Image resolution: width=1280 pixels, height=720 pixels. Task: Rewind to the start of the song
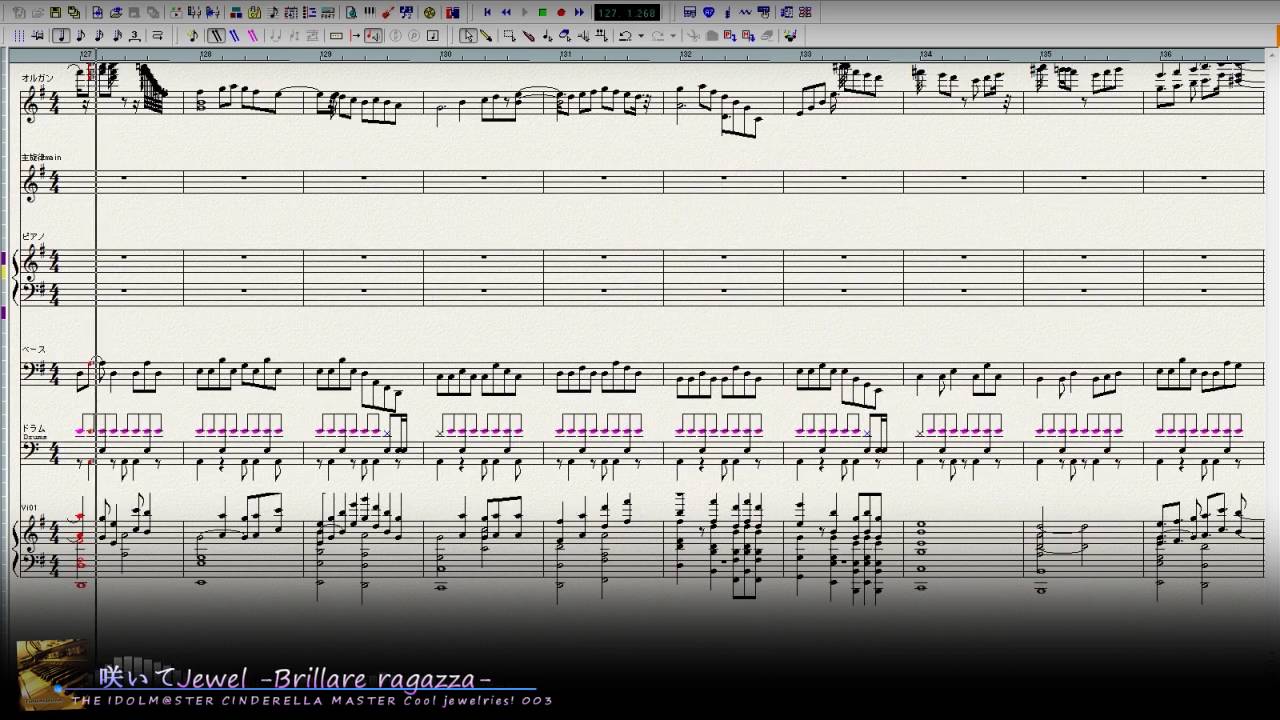pos(487,13)
